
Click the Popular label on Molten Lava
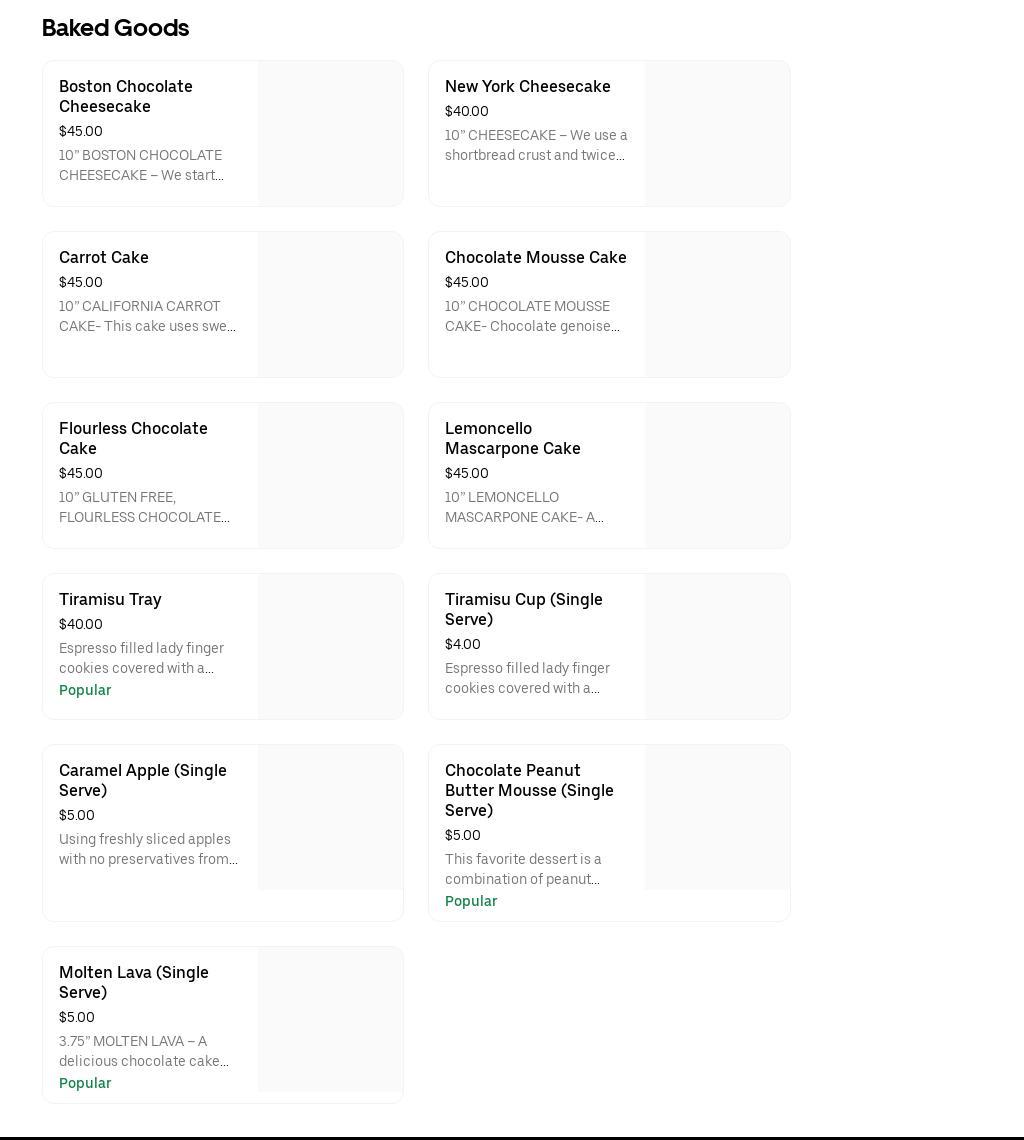85,1084
